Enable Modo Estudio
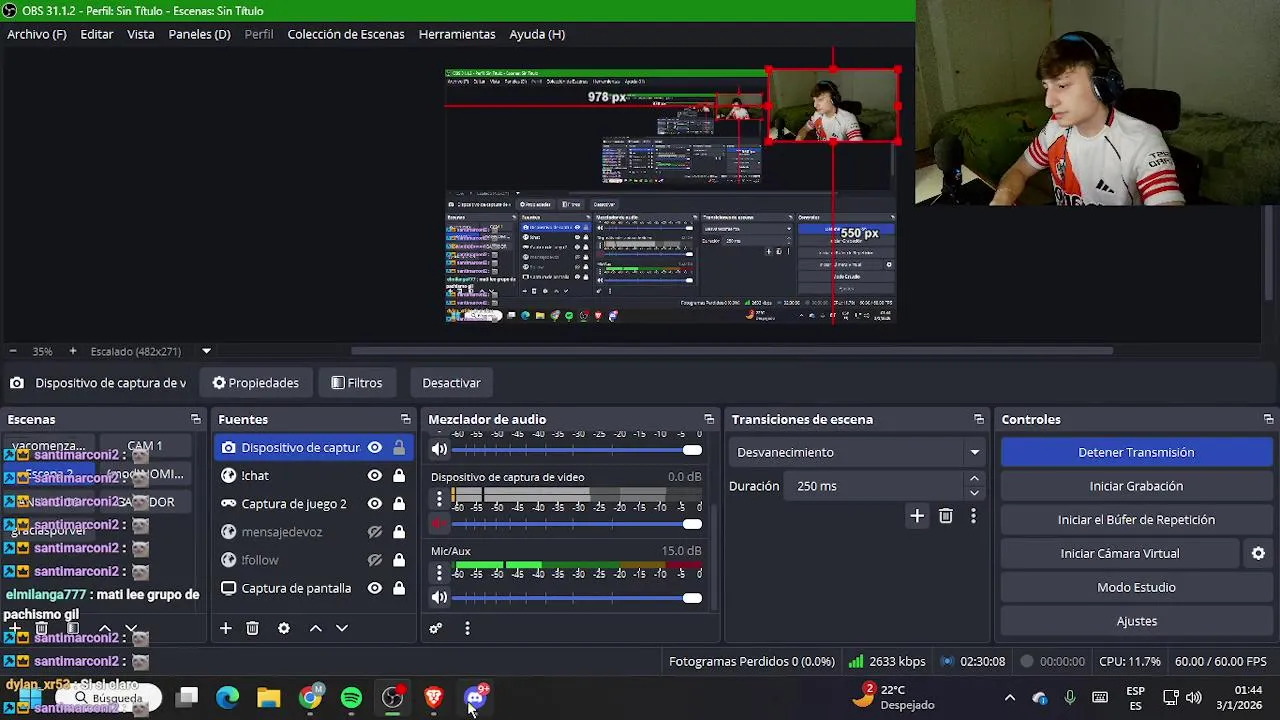Image resolution: width=1280 pixels, height=720 pixels. (1136, 587)
